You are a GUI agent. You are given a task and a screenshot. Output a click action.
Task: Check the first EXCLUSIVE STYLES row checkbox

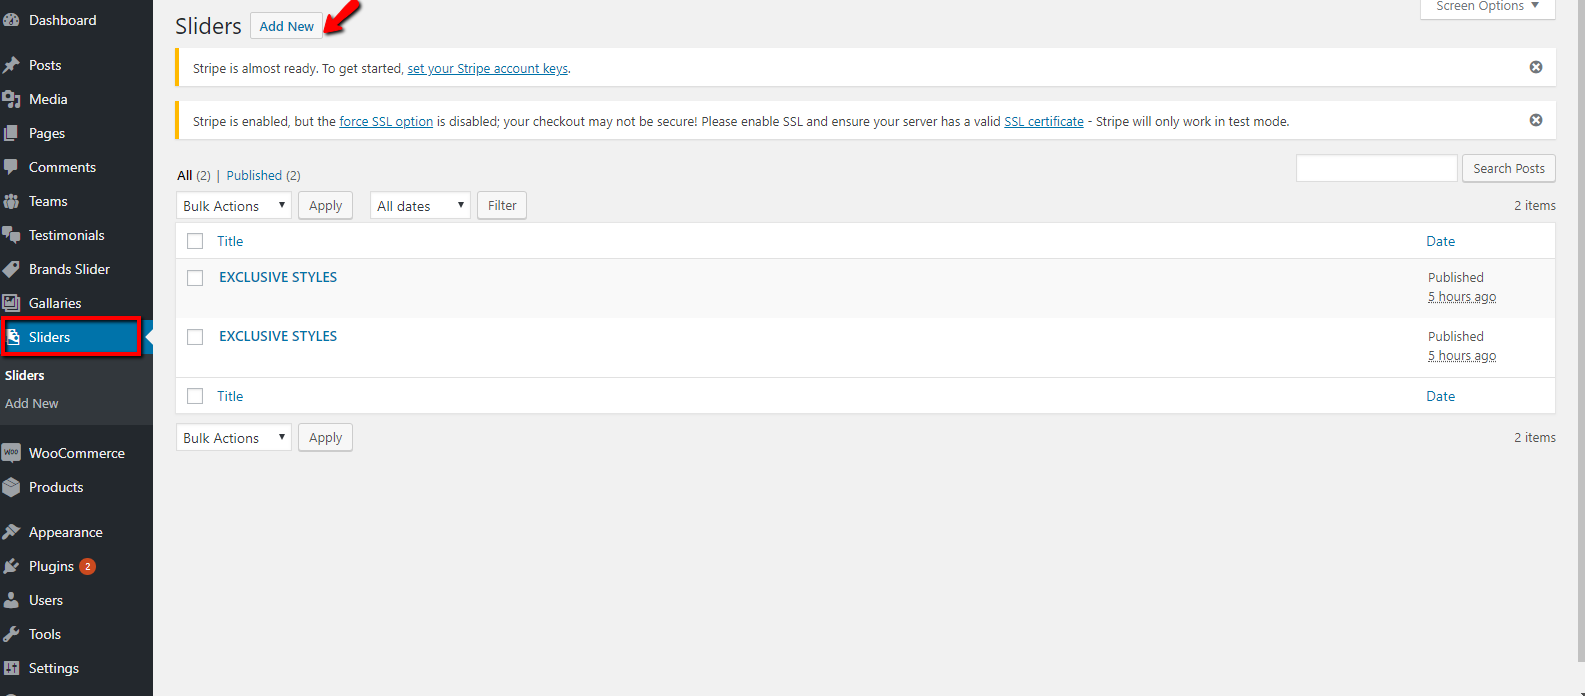[195, 278]
